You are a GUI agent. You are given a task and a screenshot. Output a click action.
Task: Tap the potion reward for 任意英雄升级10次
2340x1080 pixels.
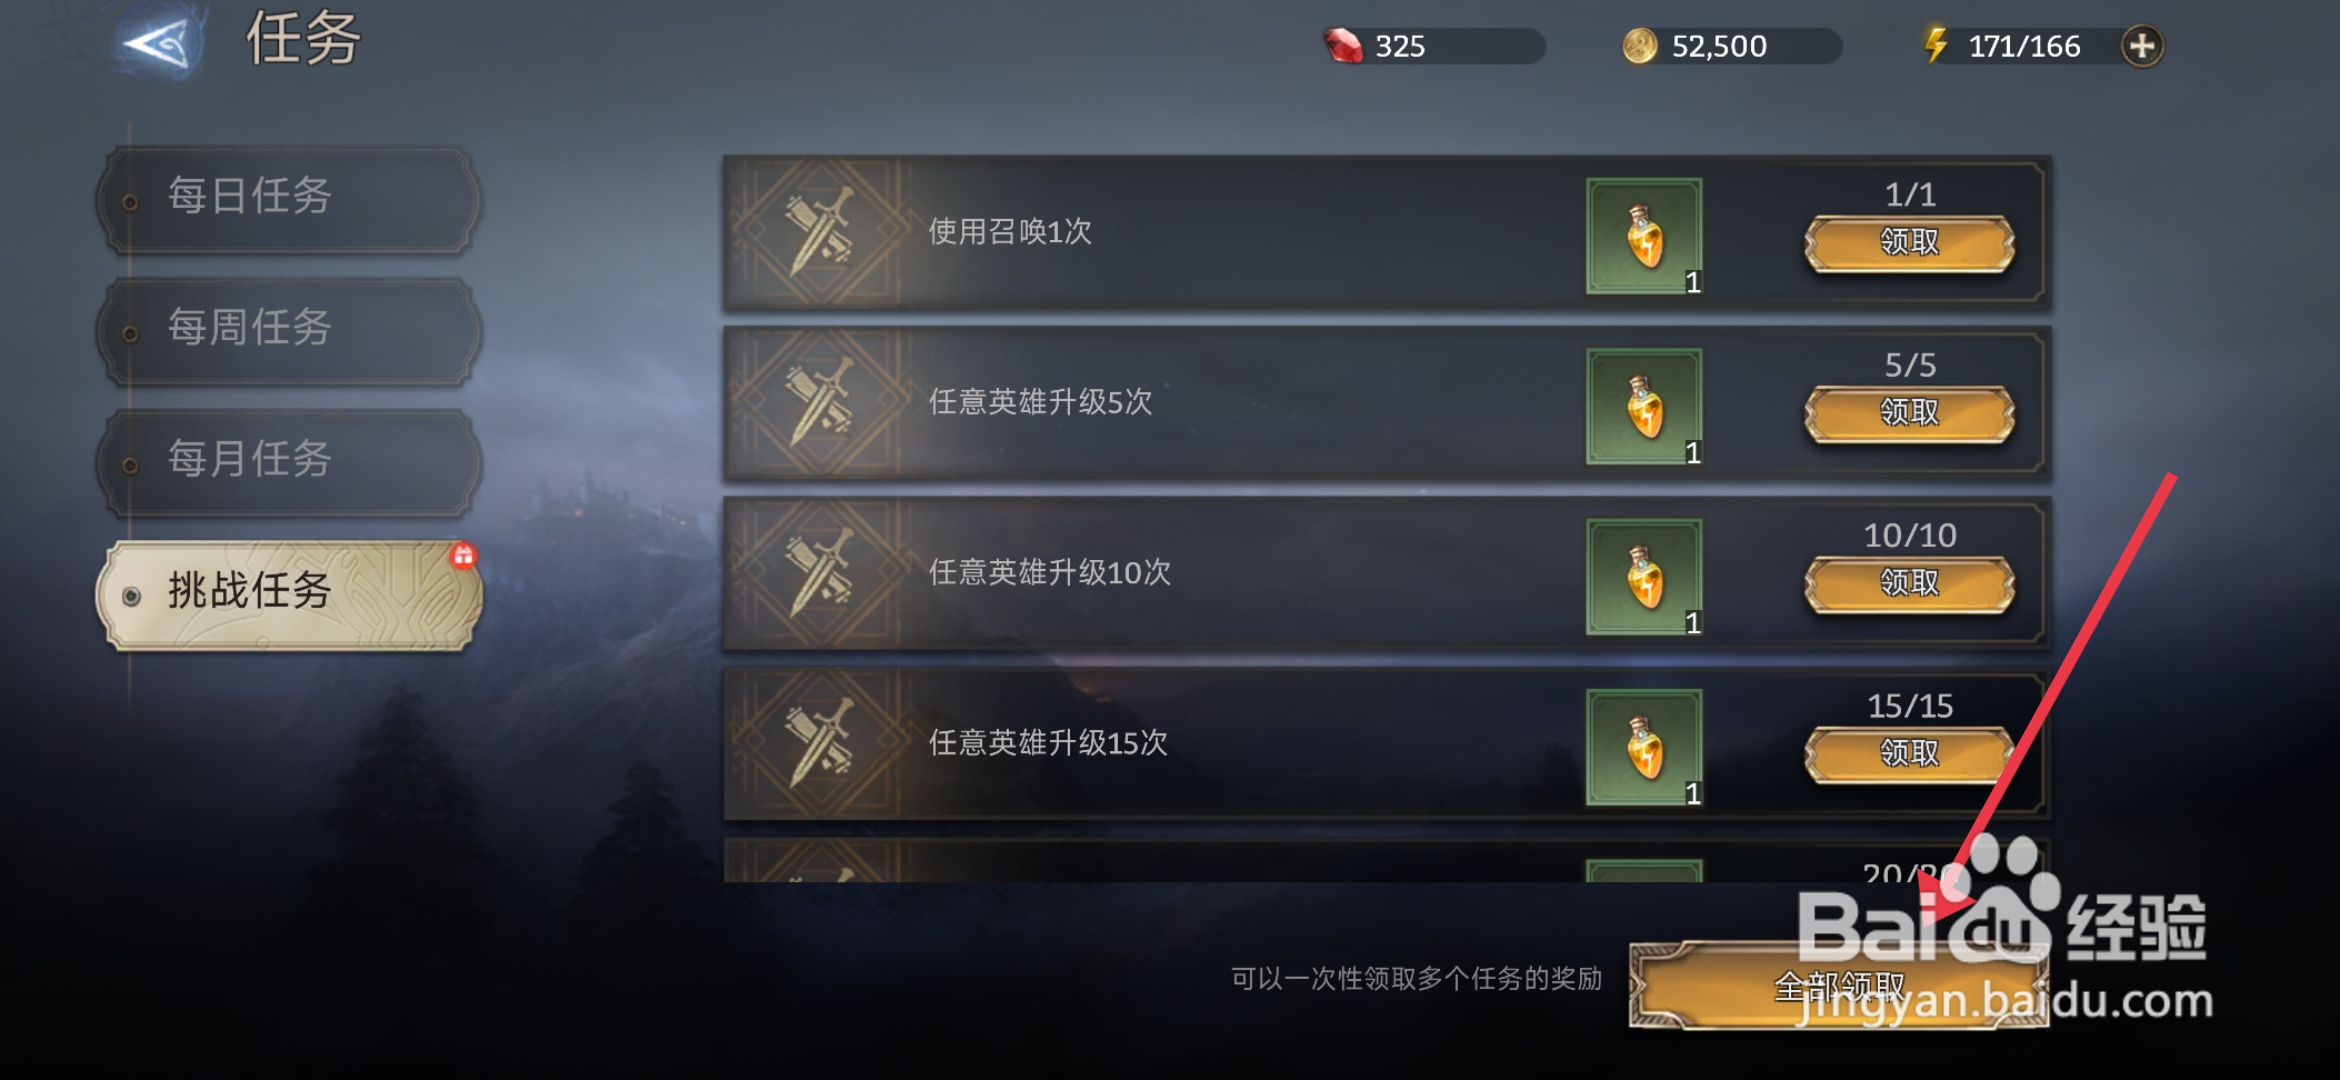click(x=1644, y=577)
